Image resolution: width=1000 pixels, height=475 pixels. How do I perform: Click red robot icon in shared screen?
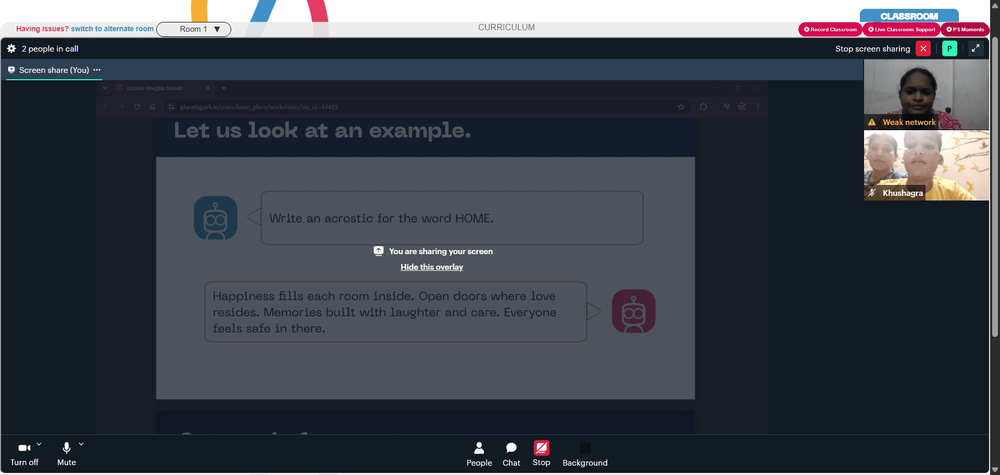(633, 311)
